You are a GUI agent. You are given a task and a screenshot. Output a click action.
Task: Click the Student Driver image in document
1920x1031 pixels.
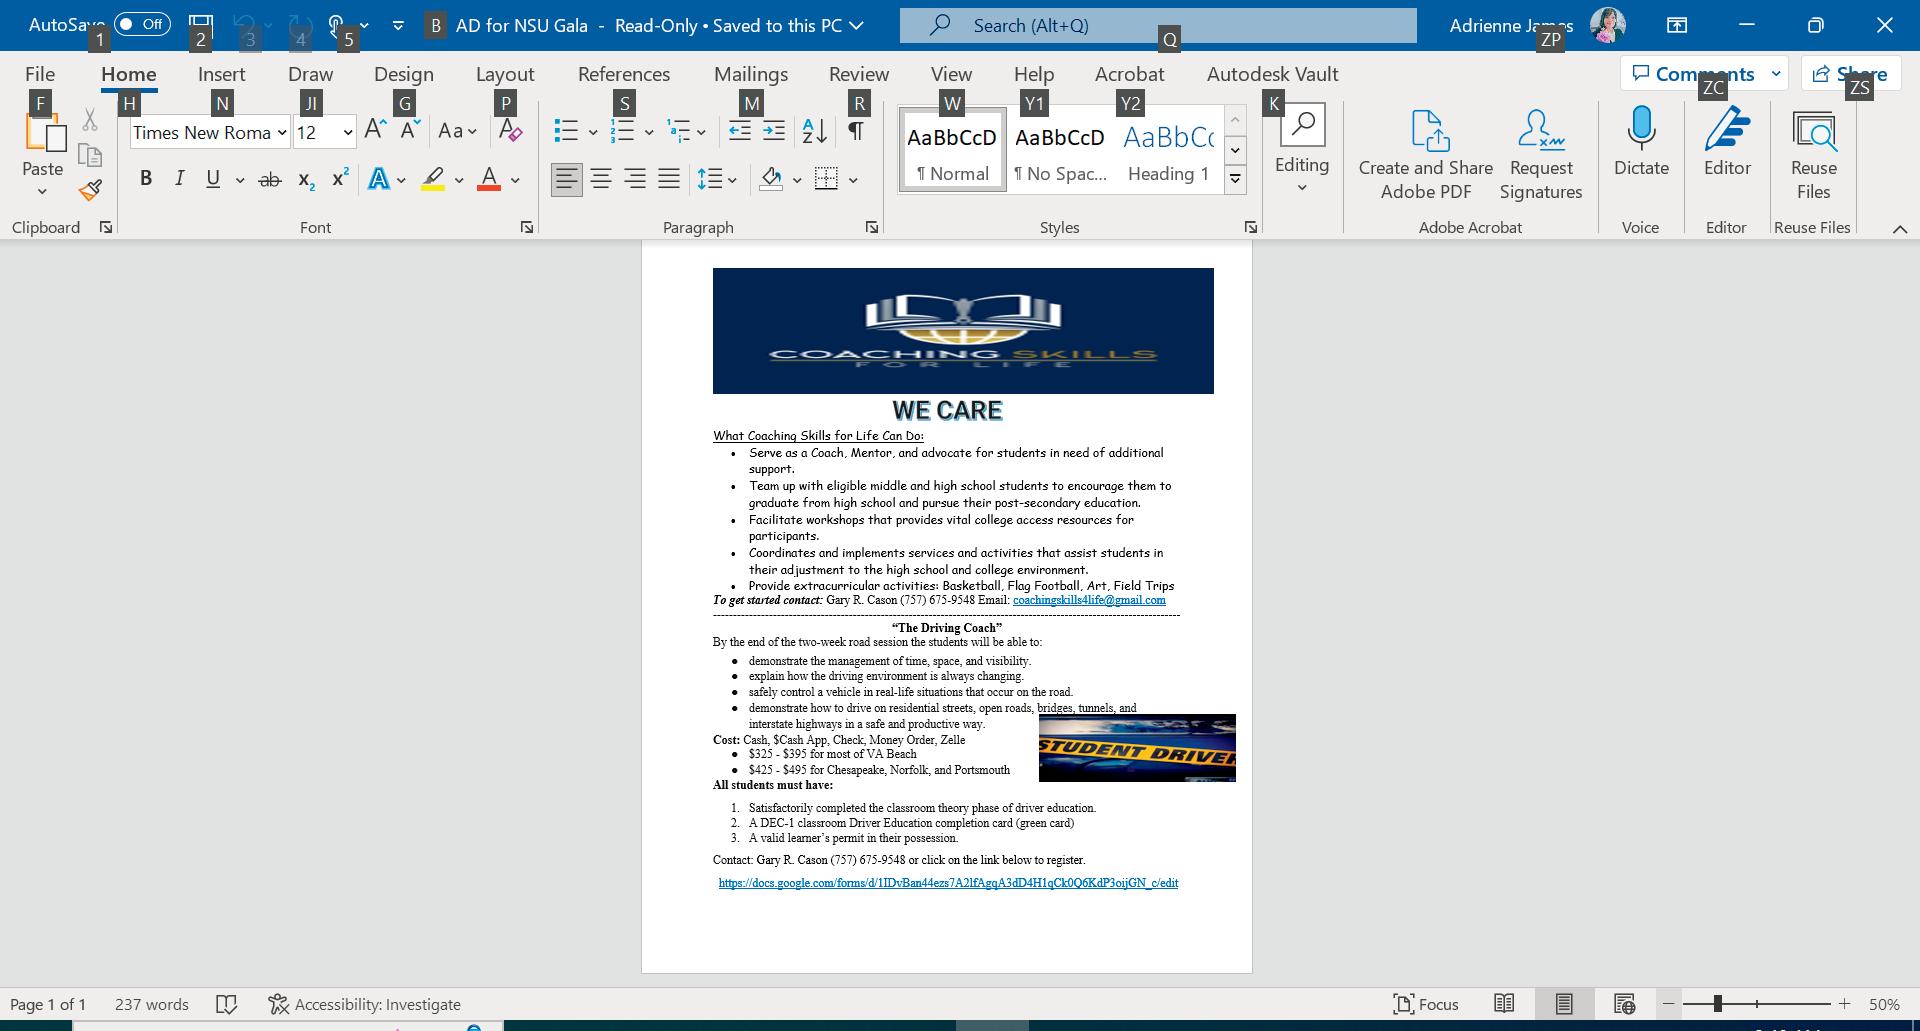[1137, 748]
